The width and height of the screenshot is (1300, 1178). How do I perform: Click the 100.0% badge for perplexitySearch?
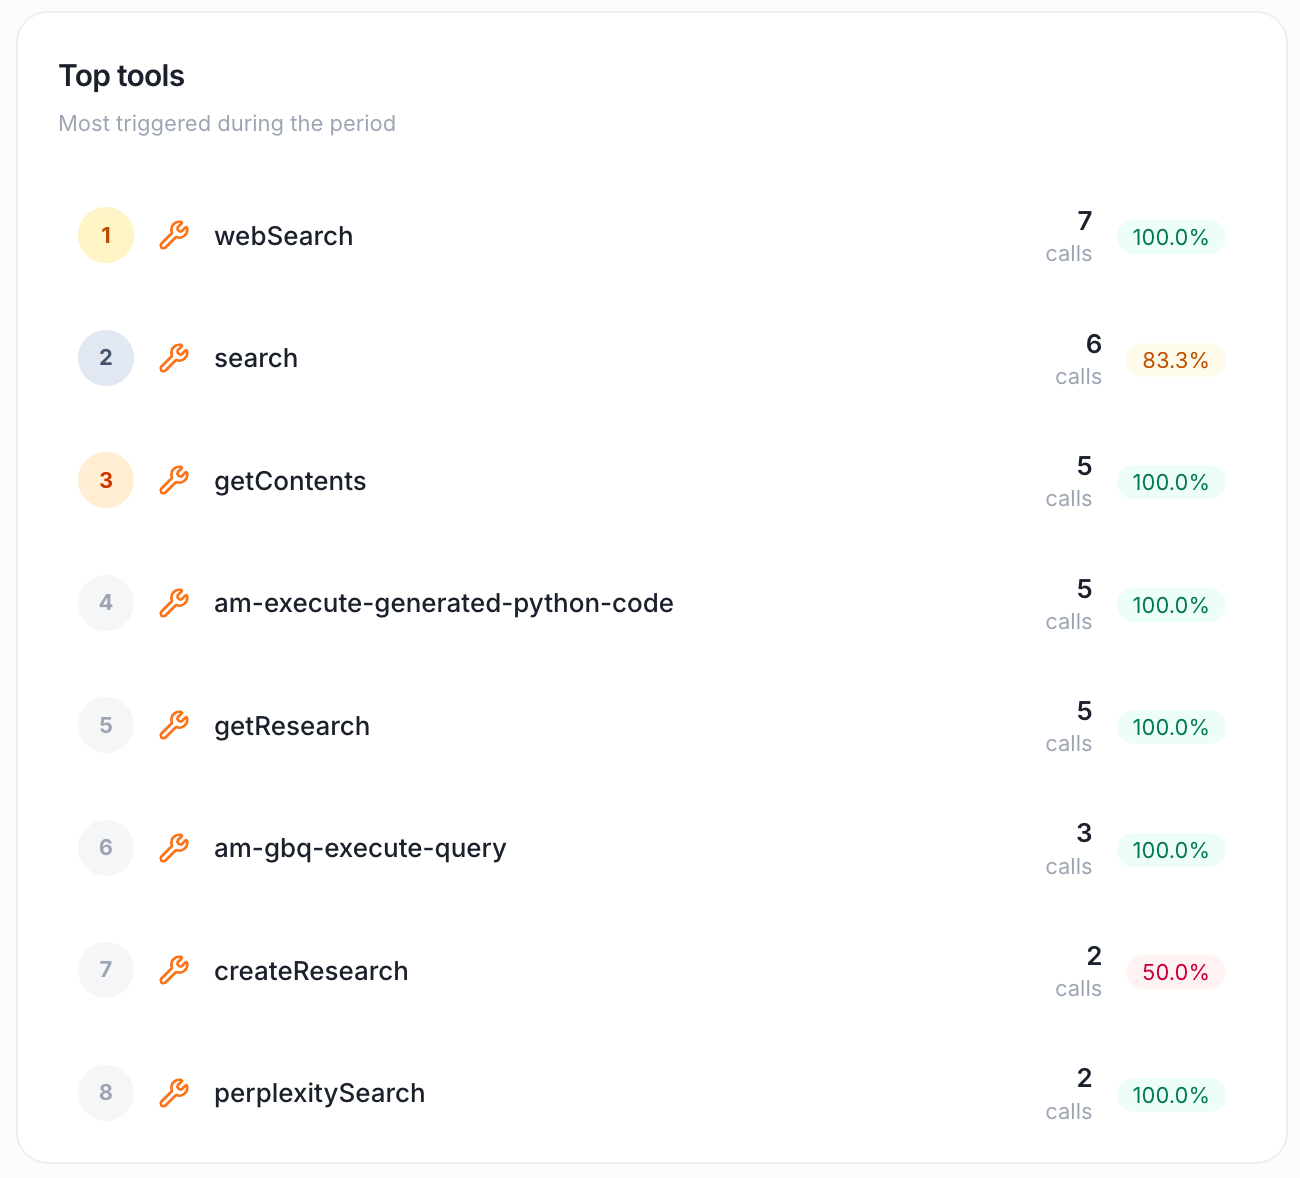pos(1170,1095)
